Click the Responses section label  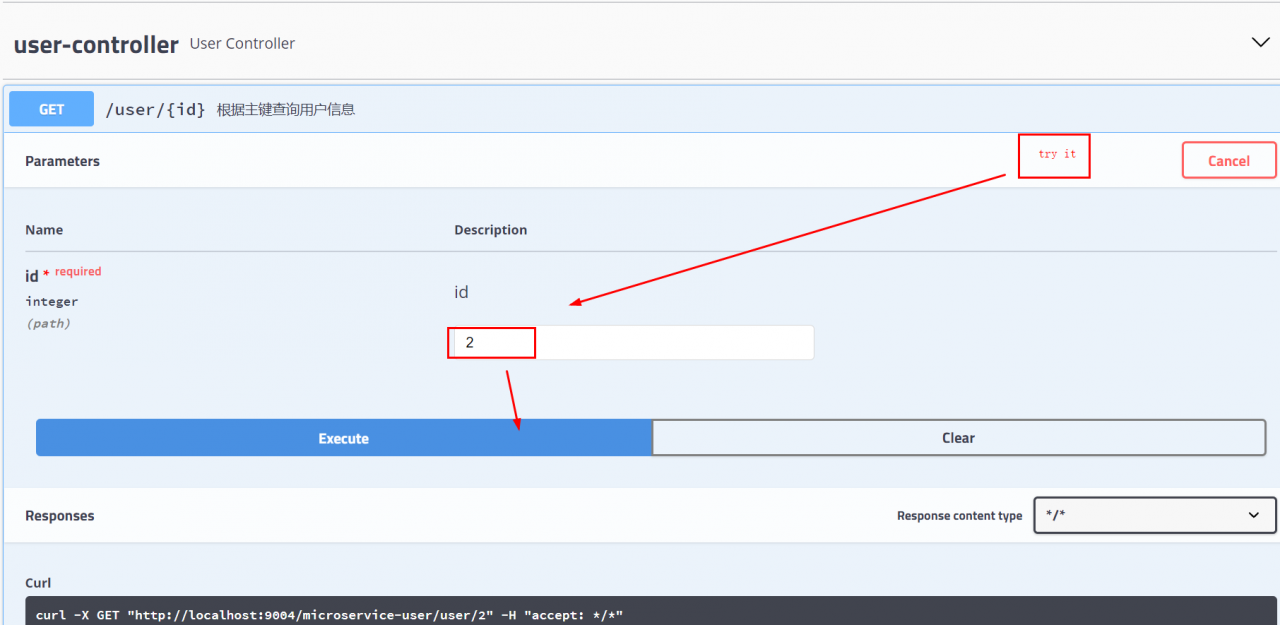point(60,516)
